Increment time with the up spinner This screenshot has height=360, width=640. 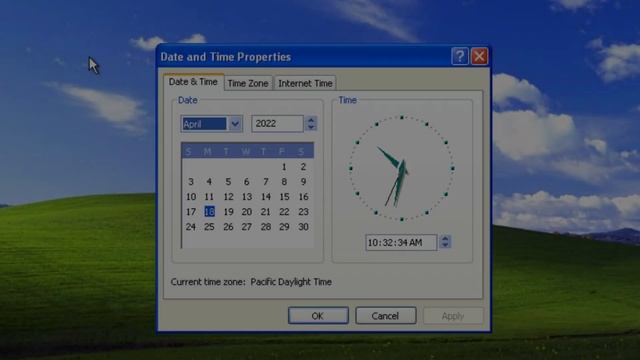445,239
